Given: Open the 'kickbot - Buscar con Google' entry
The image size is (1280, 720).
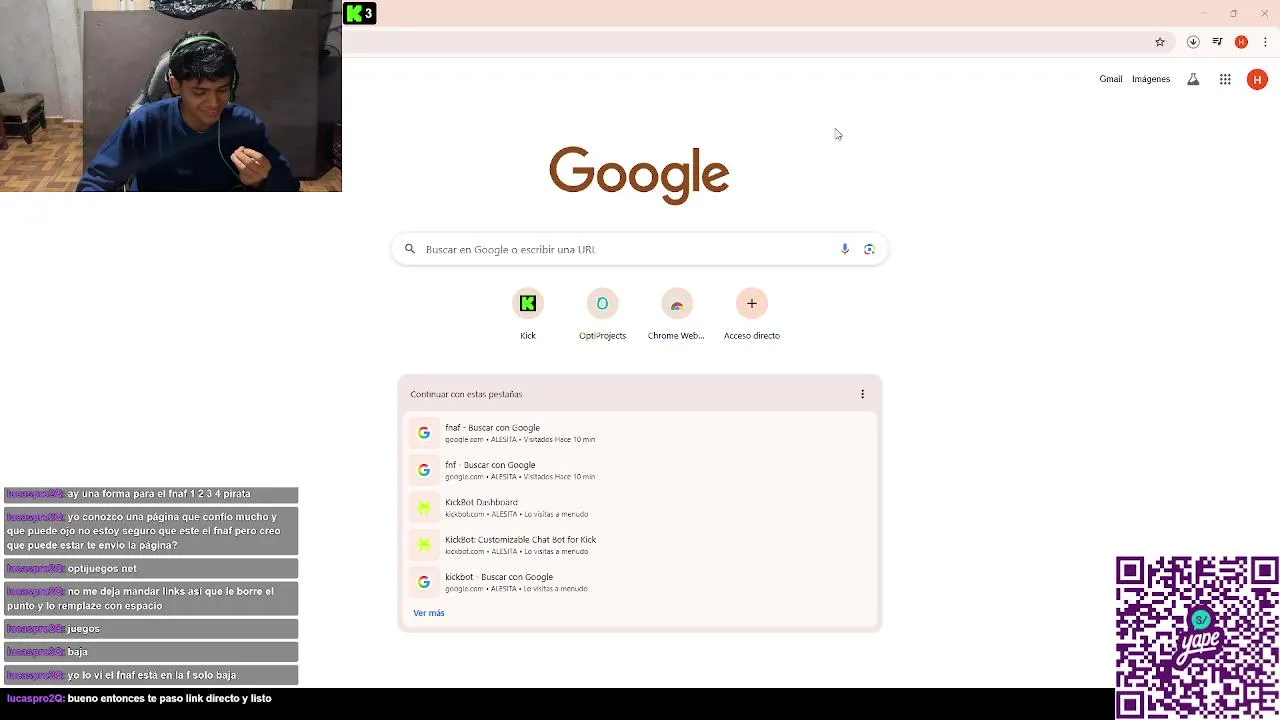Looking at the screenshot, I should pyautogui.click(x=639, y=582).
